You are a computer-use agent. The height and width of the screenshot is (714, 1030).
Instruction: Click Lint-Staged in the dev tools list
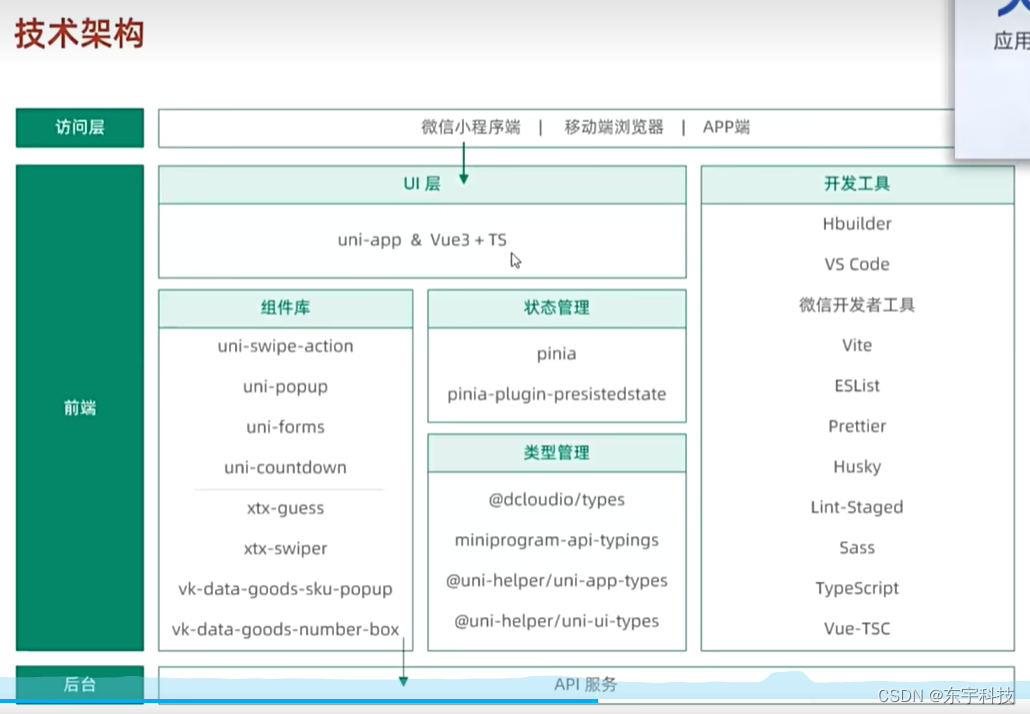857,507
